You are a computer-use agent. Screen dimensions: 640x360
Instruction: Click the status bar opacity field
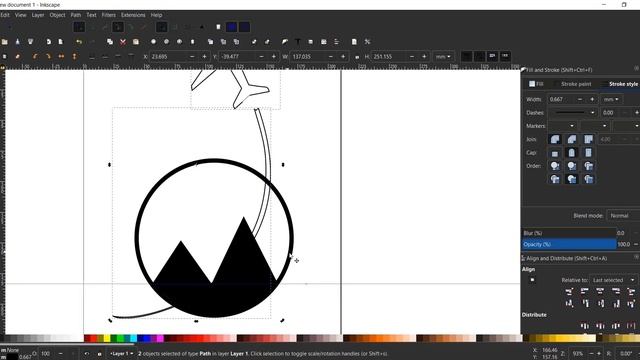pyautogui.click(x=45, y=353)
